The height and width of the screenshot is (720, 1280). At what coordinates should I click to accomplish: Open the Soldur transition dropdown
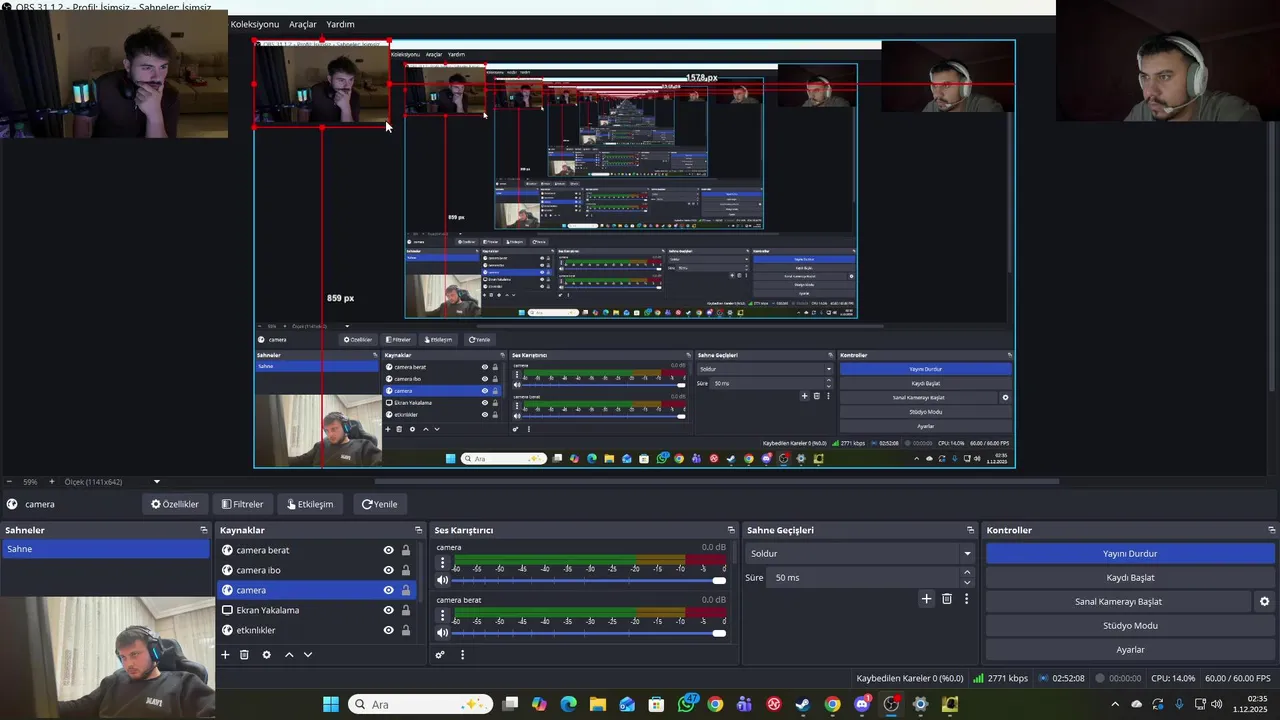click(x=860, y=553)
